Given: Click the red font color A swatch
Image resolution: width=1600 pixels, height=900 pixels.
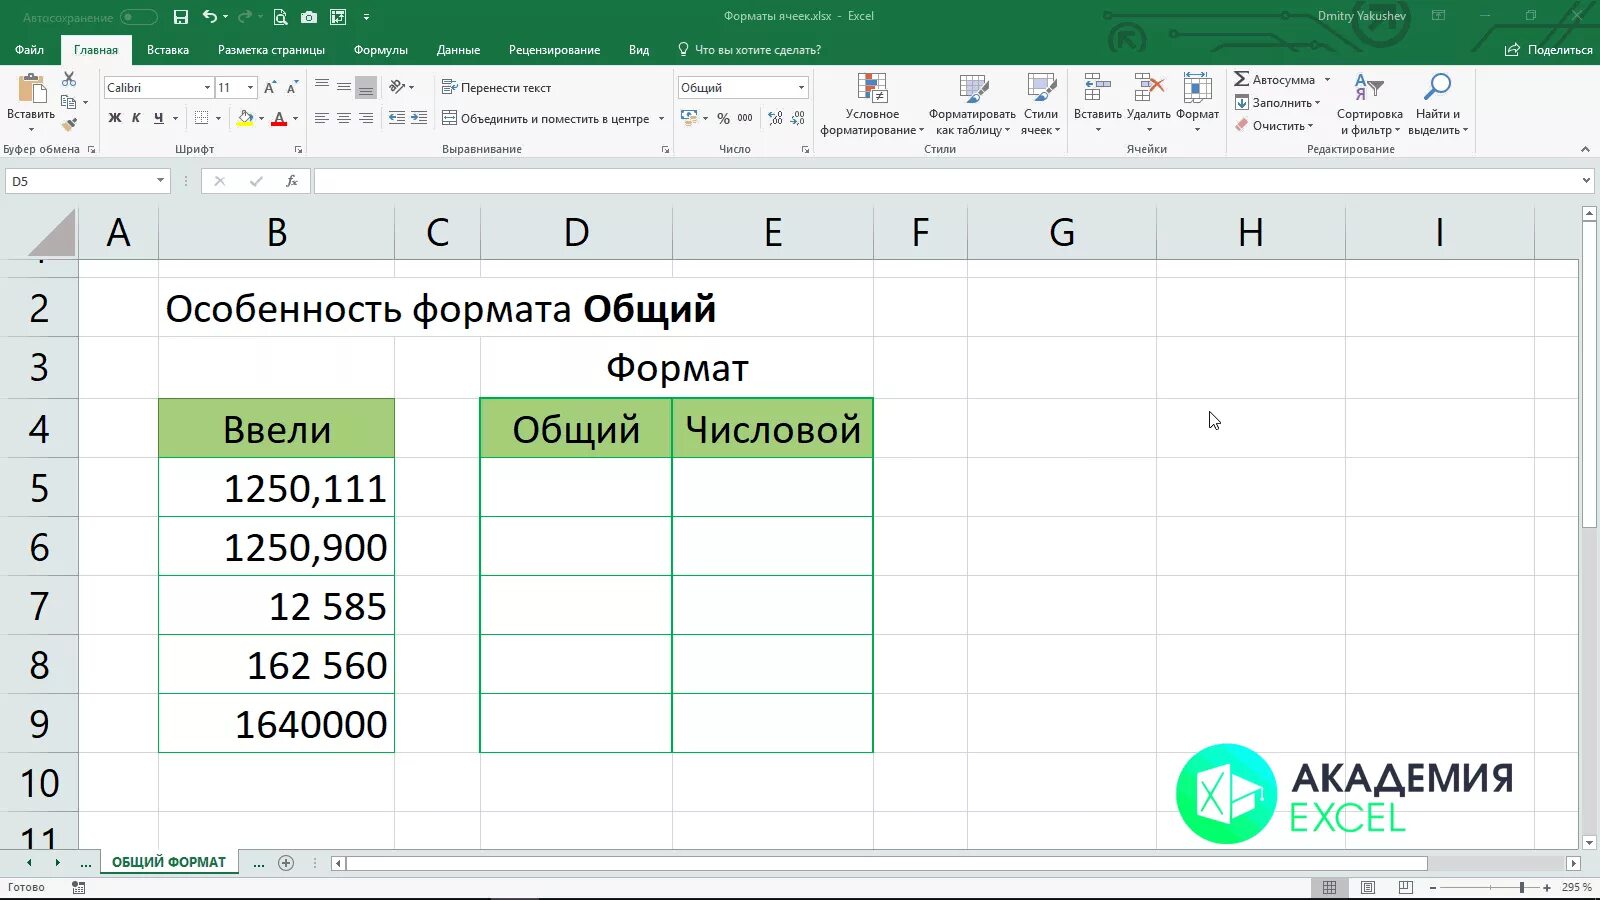Looking at the screenshot, I should click(279, 118).
